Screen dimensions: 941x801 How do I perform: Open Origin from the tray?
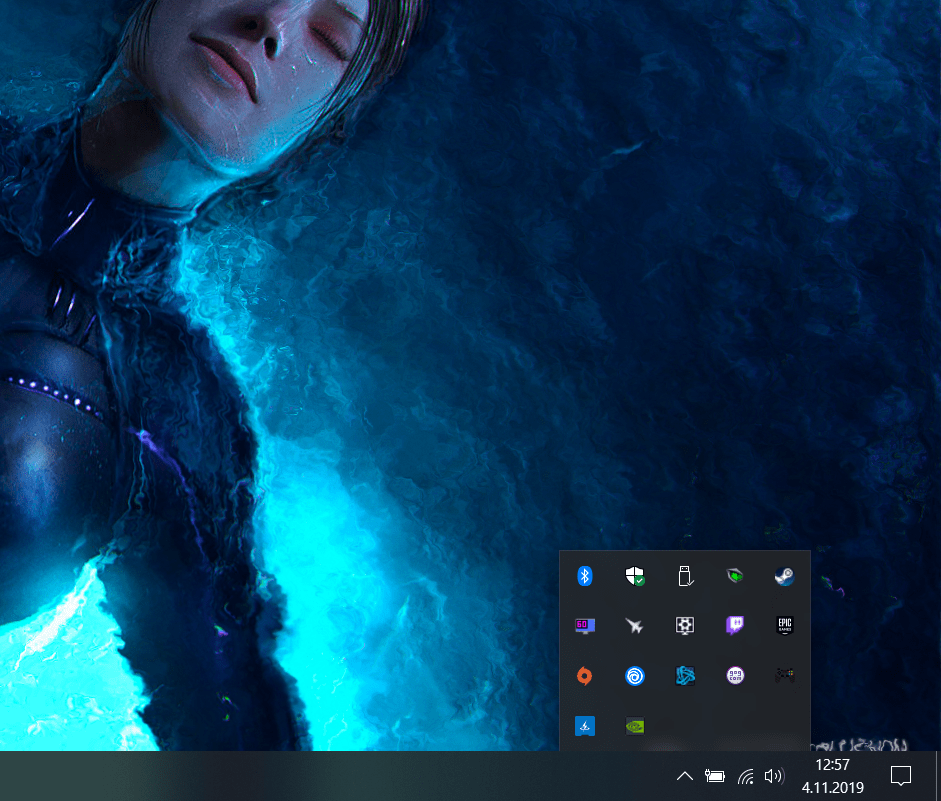(585, 676)
